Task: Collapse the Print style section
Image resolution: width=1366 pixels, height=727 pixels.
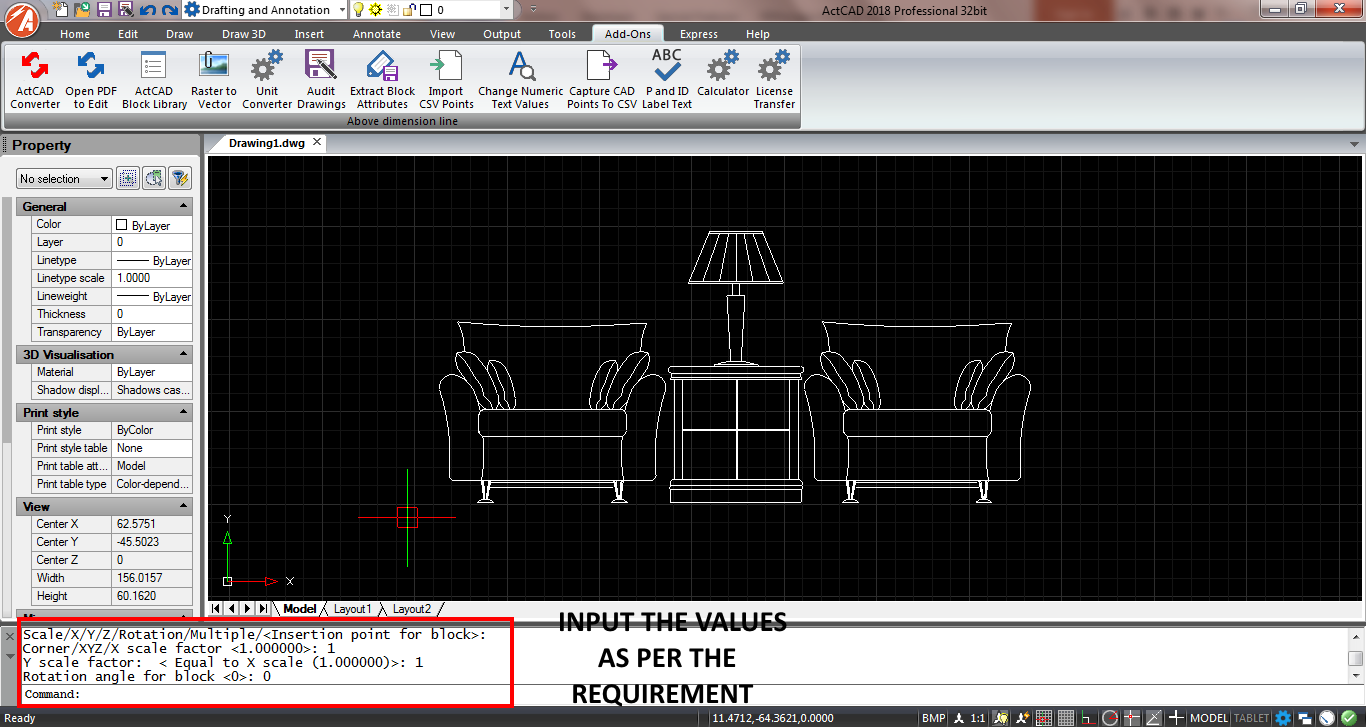Action: click(181, 411)
